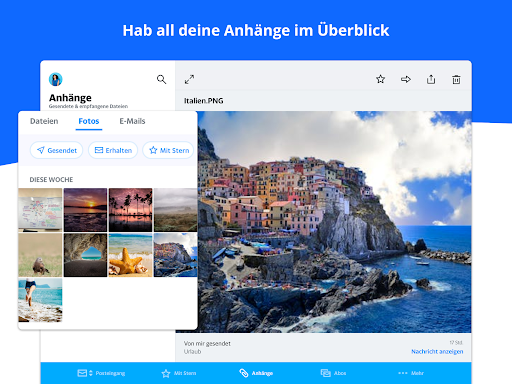The image size is (512, 384).
Task: Open the profile avatar
Action: click(x=56, y=79)
